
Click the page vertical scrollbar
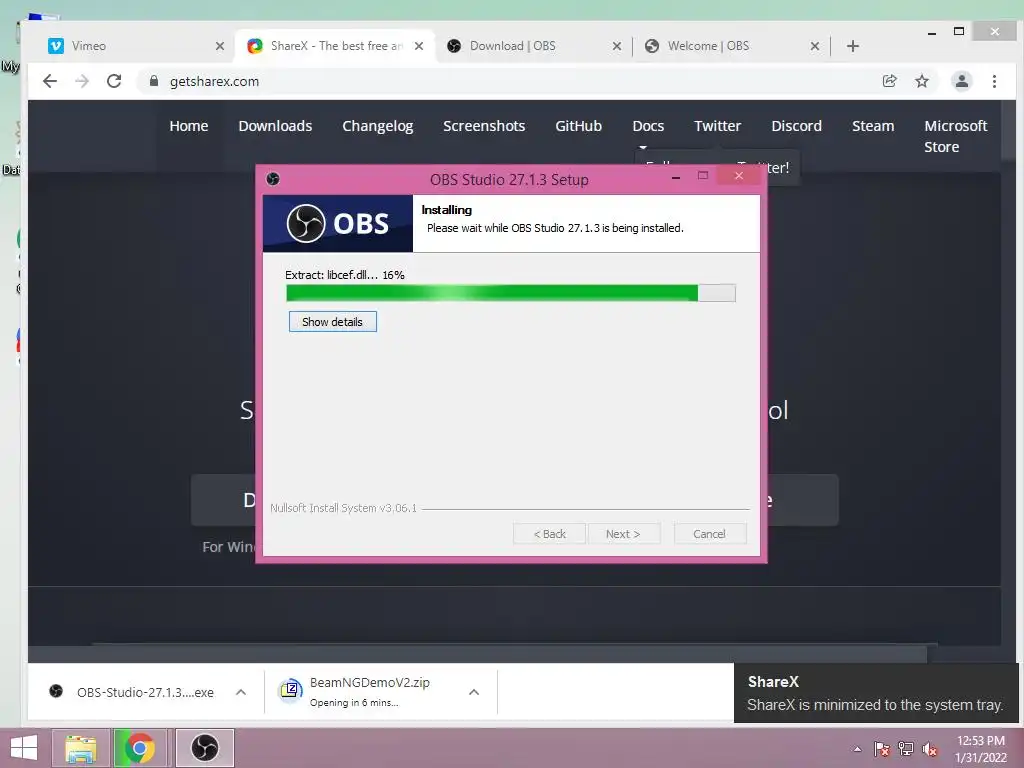tap(1008, 379)
